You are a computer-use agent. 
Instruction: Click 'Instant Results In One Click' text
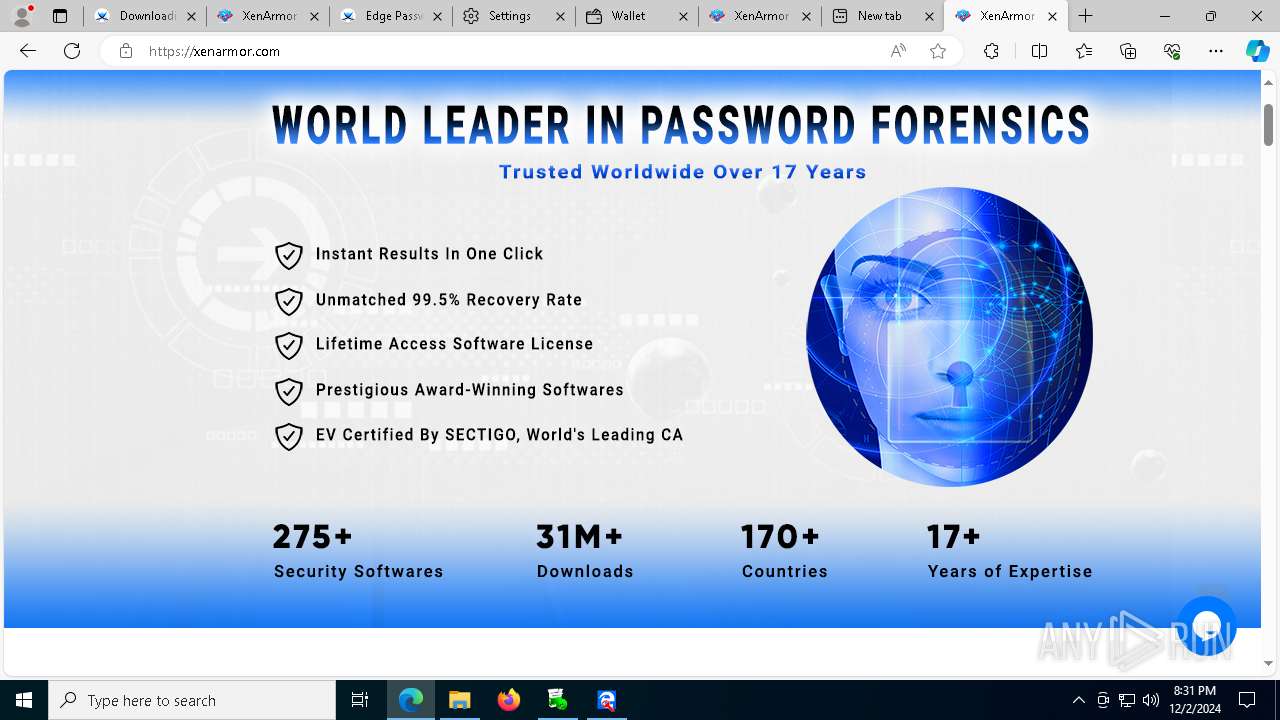430,254
